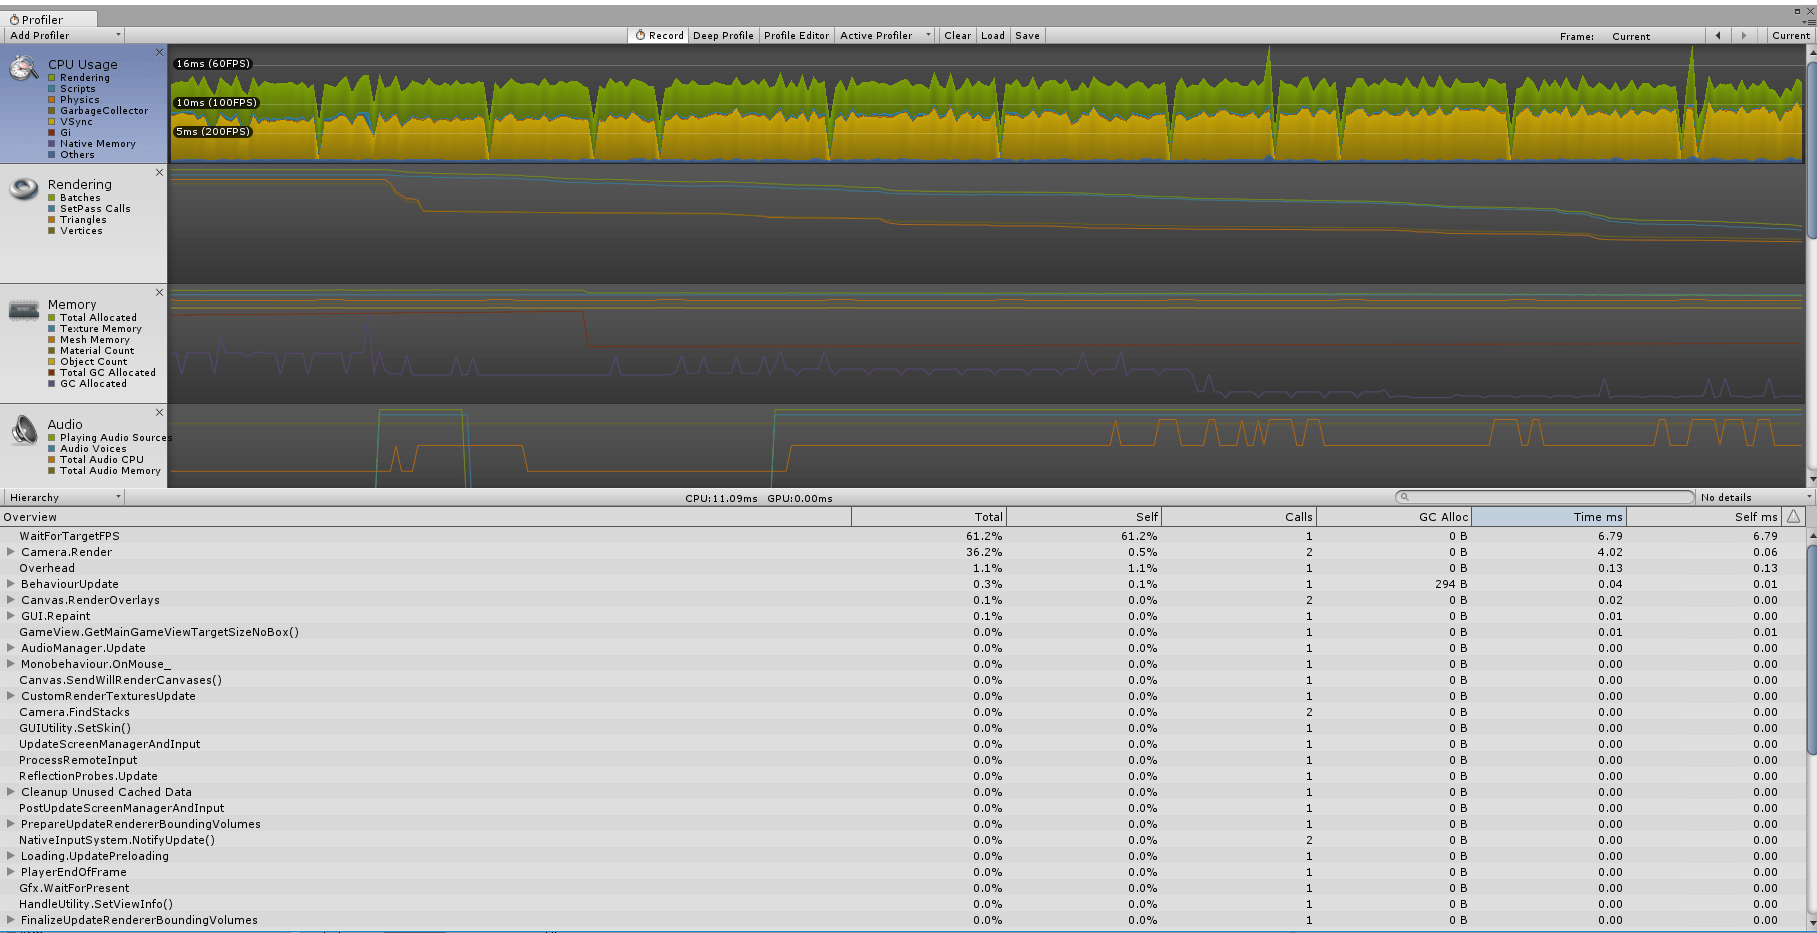
Task: Click the Memory profiler module icon
Action: click(24, 310)
